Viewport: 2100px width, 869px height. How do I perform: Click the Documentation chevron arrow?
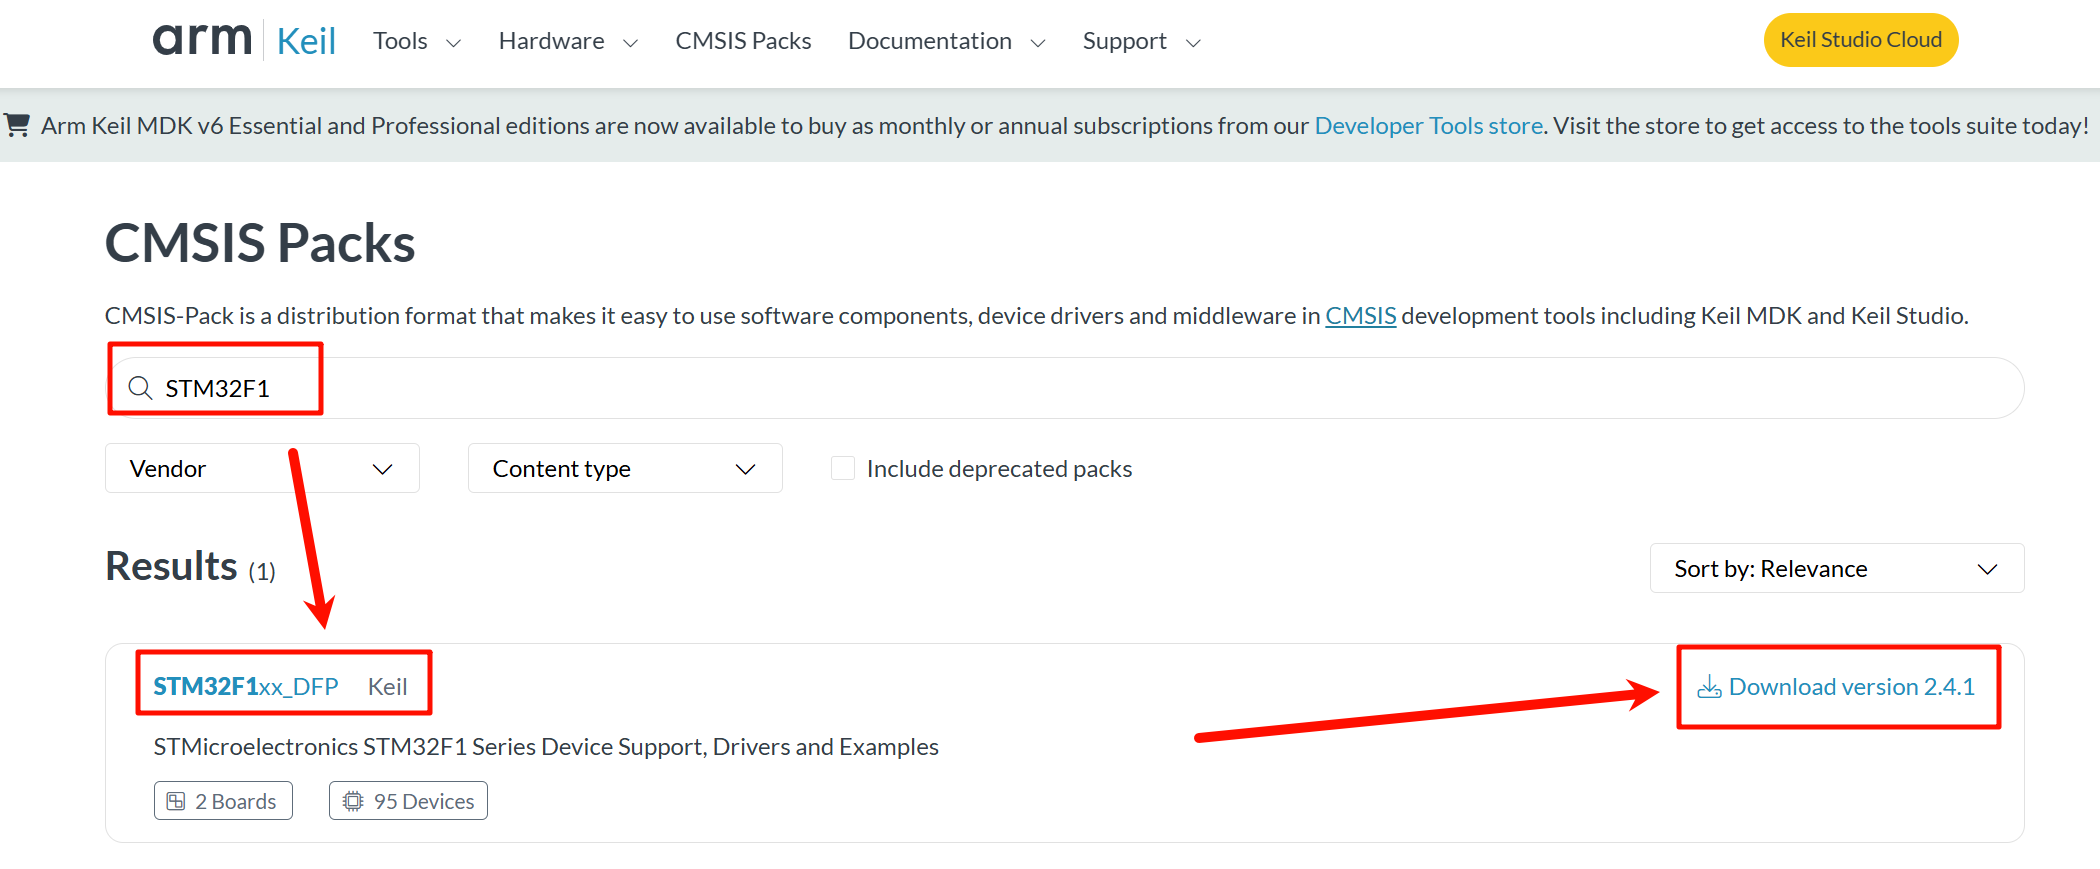click(1038, 43)
